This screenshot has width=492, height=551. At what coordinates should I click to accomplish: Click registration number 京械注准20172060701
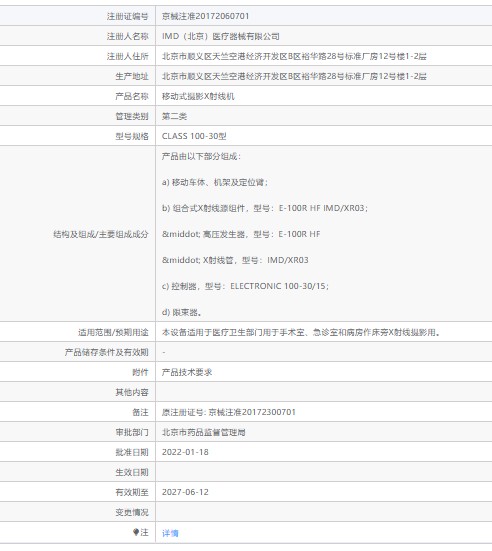pos(205,16)
